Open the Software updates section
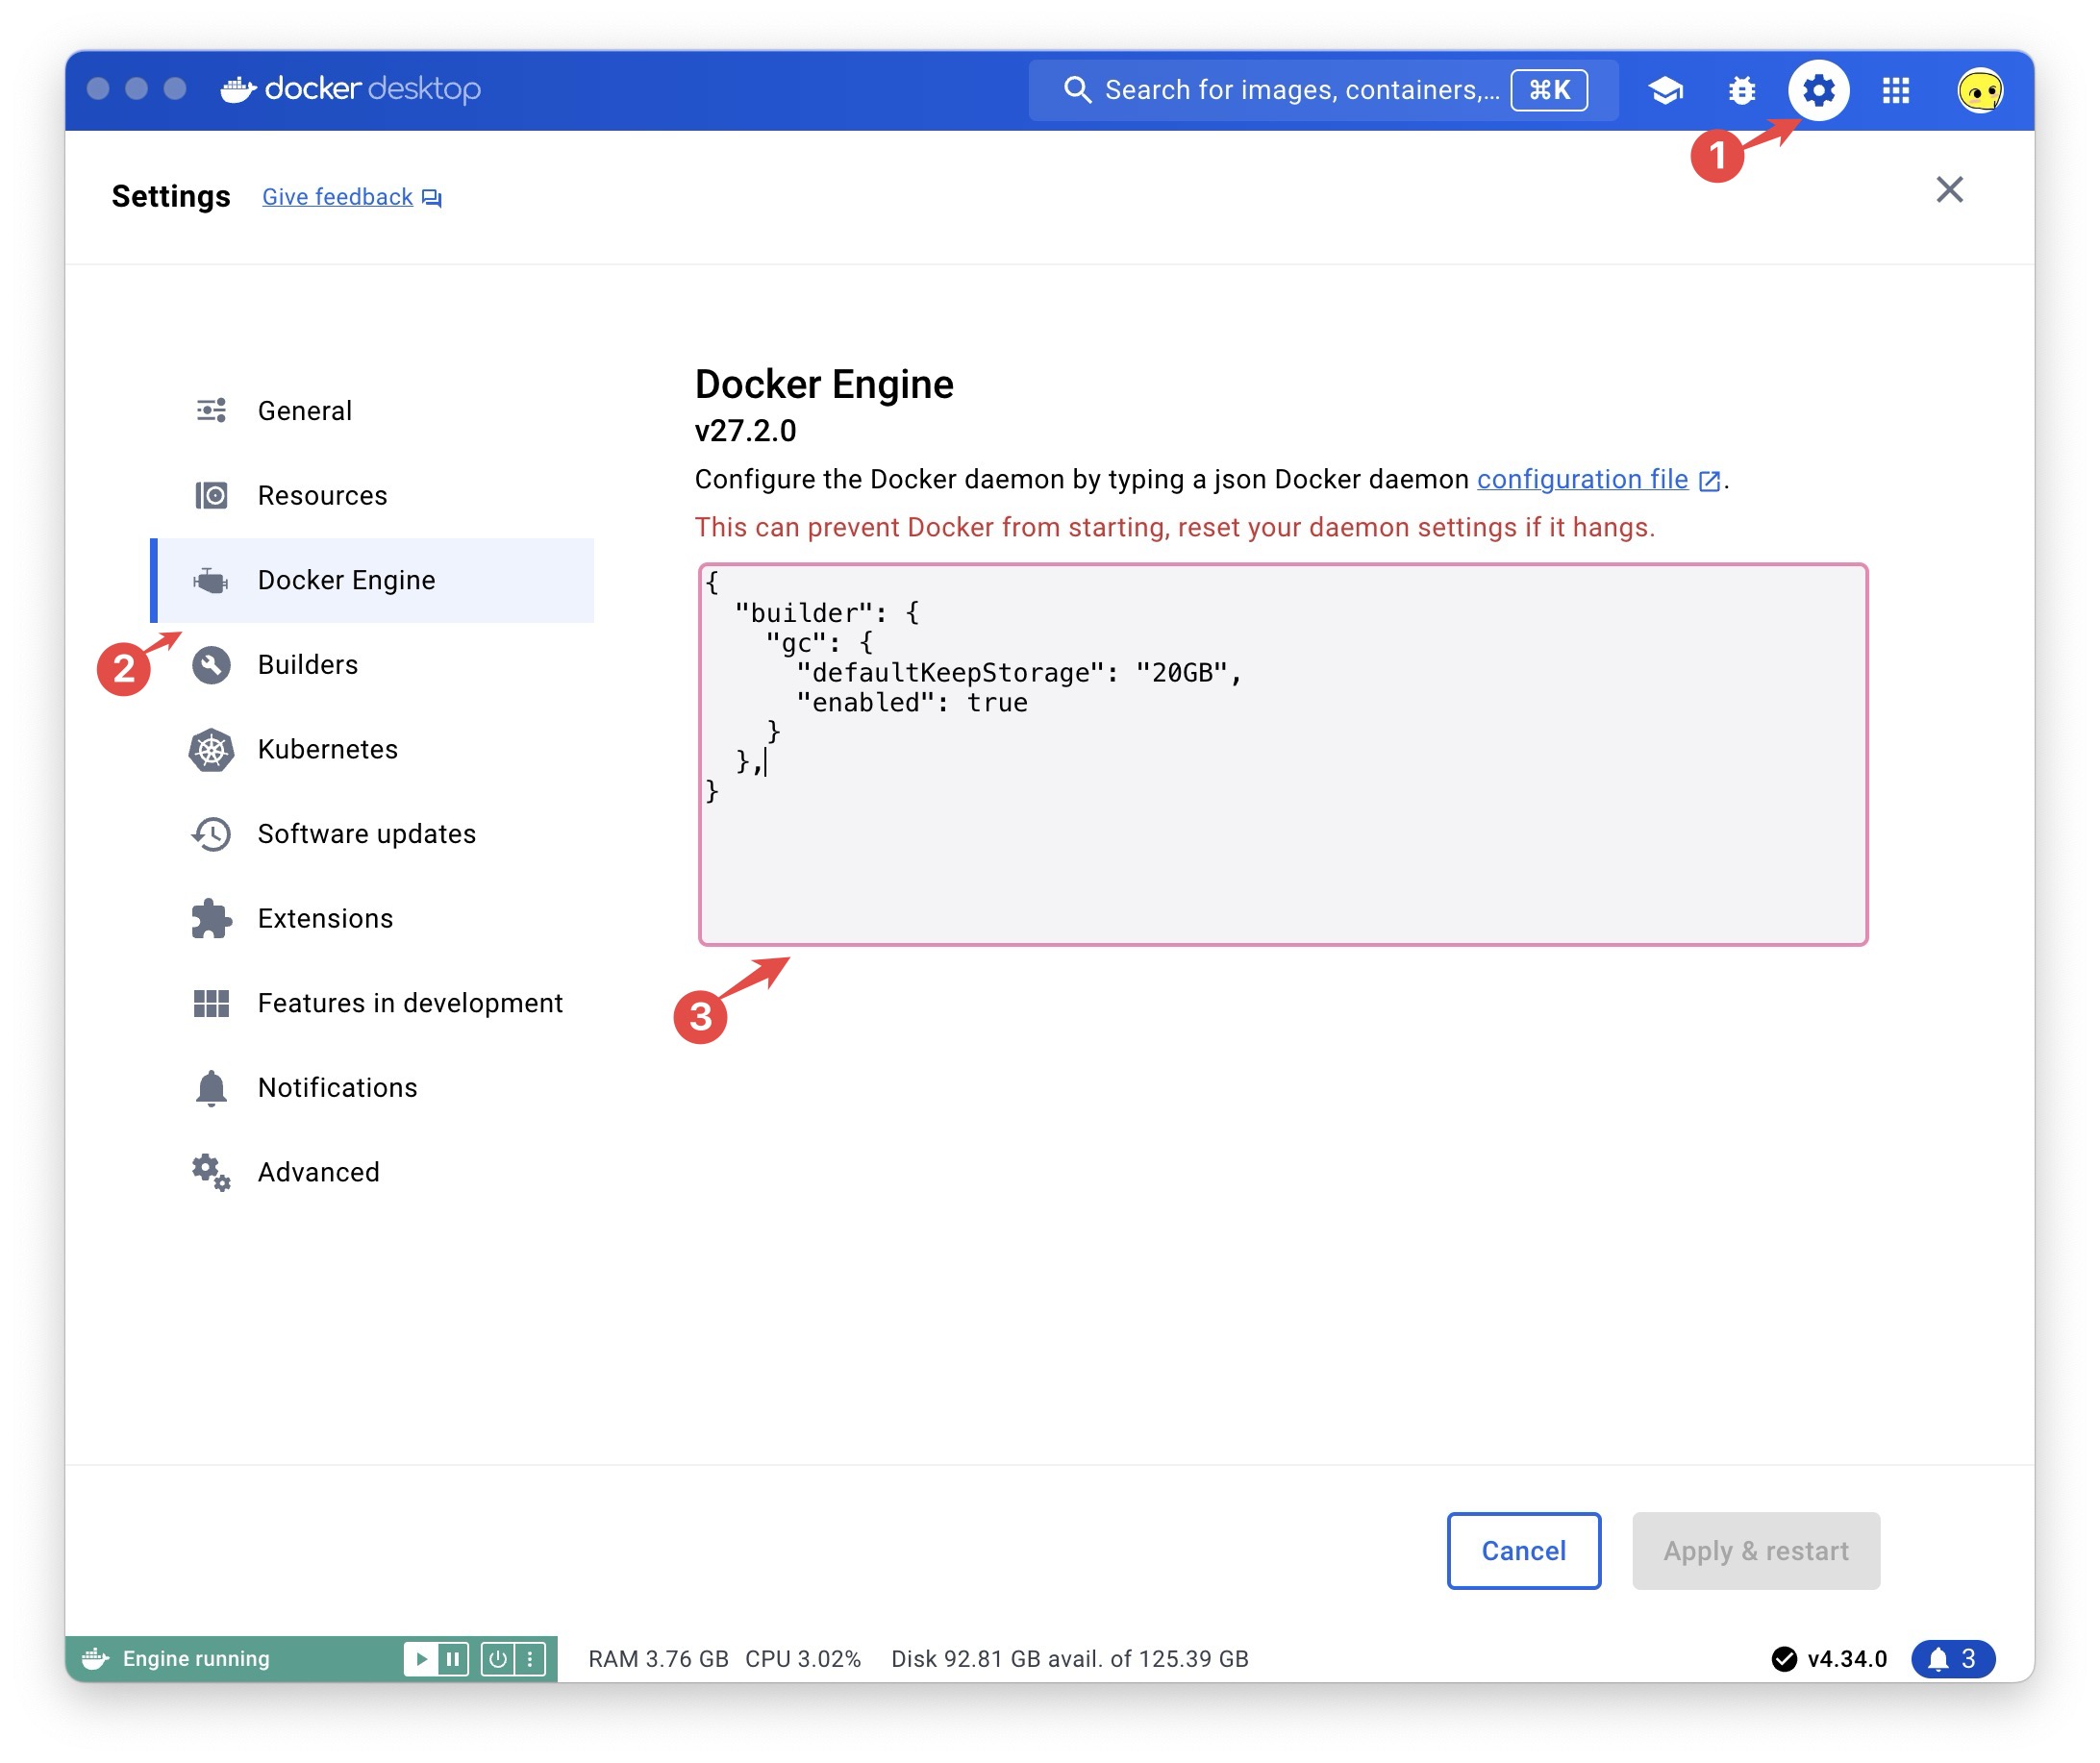The image size is (2100, 1763). (x=372, y=834)
